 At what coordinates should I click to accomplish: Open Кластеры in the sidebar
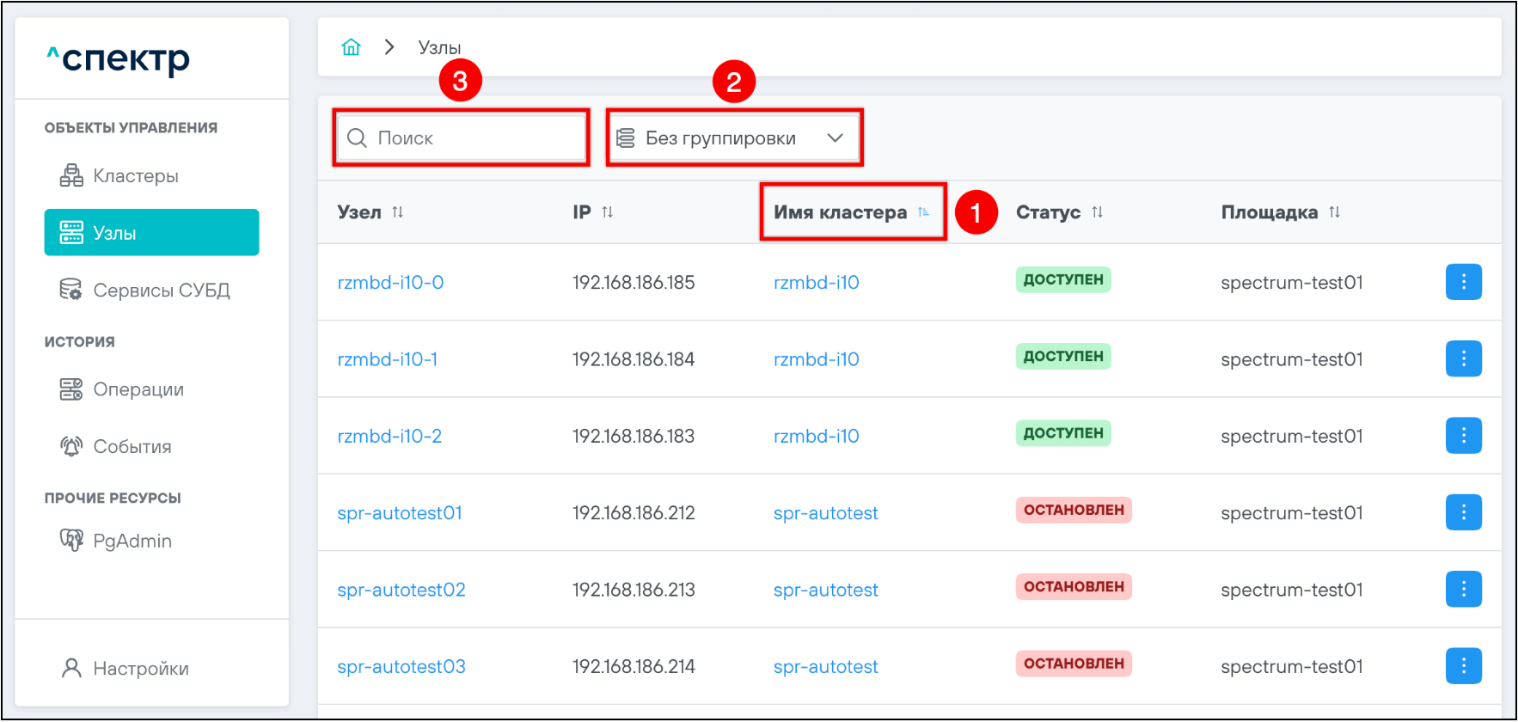pos(135,176)
